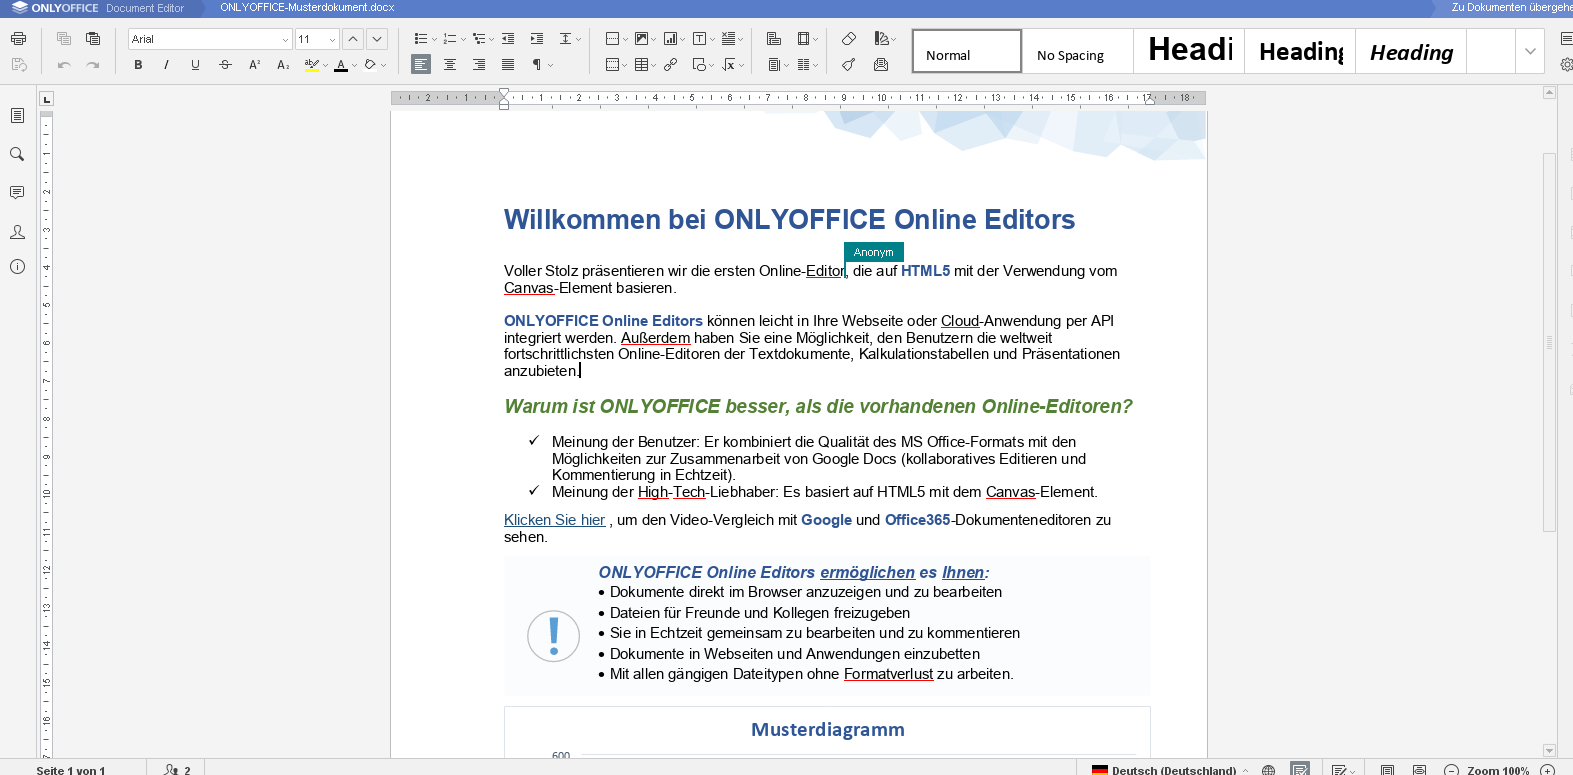Open the bullet list dropdown

click(x=434, y=39)
